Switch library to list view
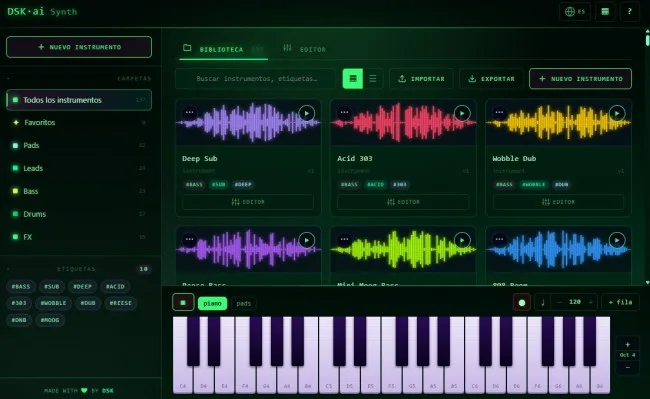 [x=373, y=78]
